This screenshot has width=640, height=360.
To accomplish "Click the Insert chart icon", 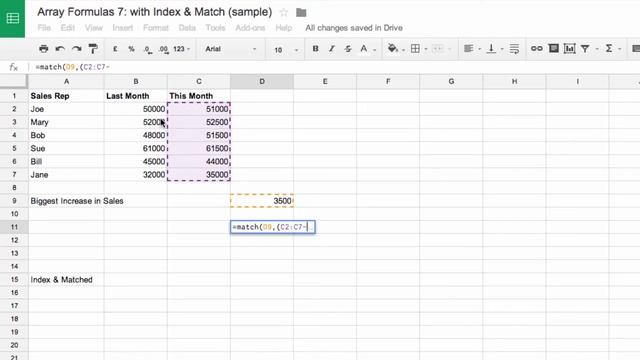I will click(569, 49).
